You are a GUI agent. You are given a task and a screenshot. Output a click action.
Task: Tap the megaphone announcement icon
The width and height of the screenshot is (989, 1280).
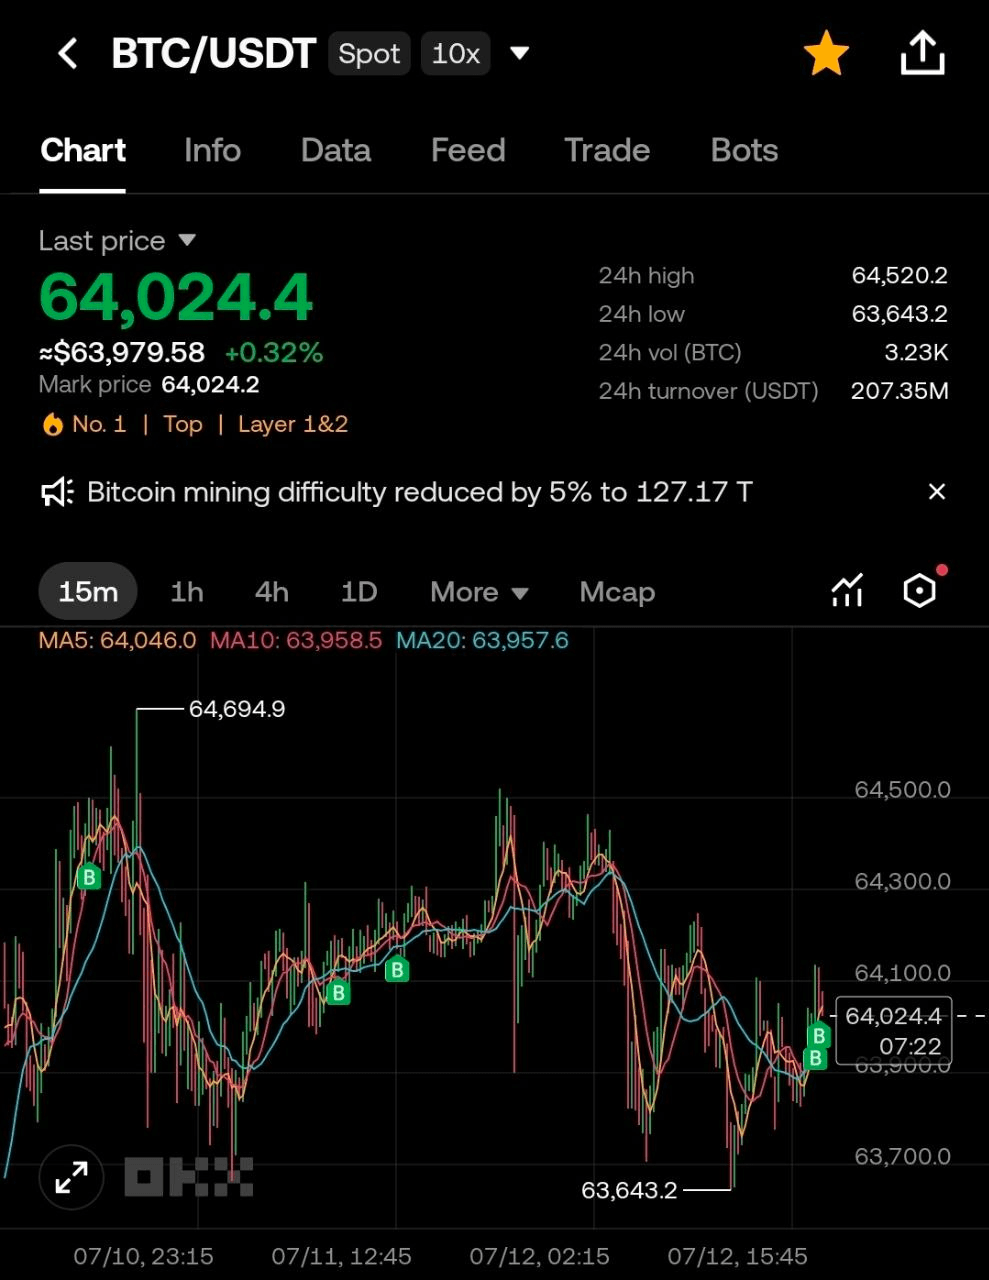pos(56,492)
